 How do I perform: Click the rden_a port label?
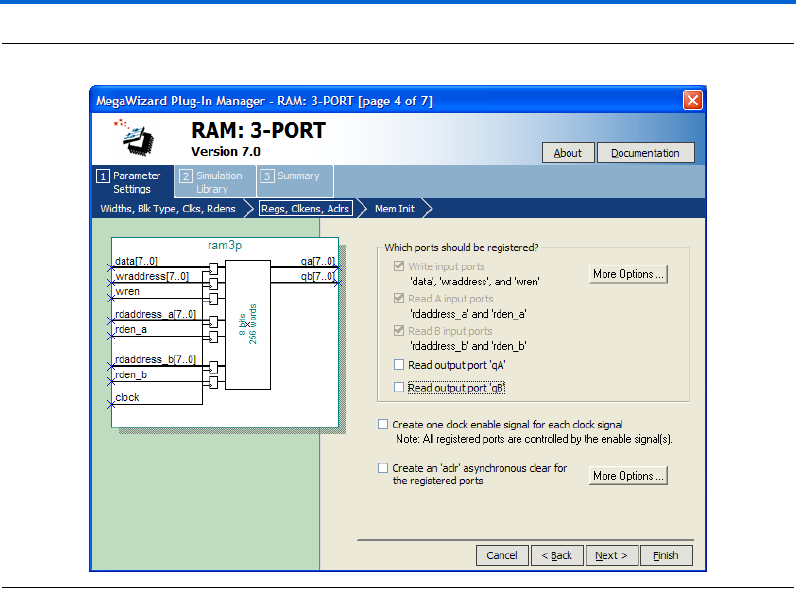click(131, 329)
